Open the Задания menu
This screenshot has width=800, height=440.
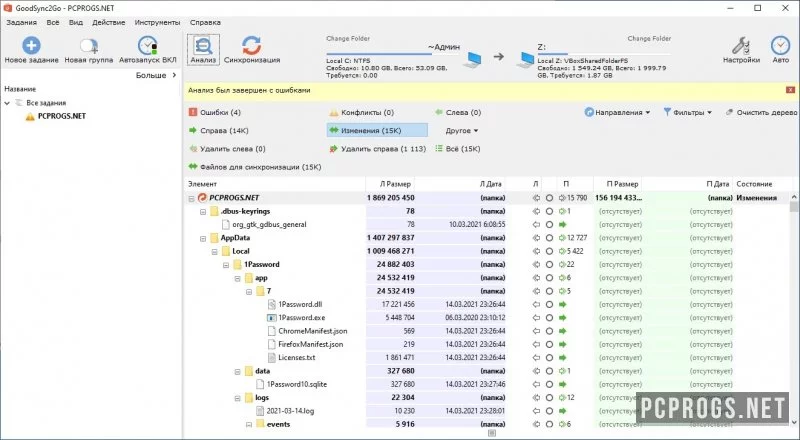(x=21, y=22)
